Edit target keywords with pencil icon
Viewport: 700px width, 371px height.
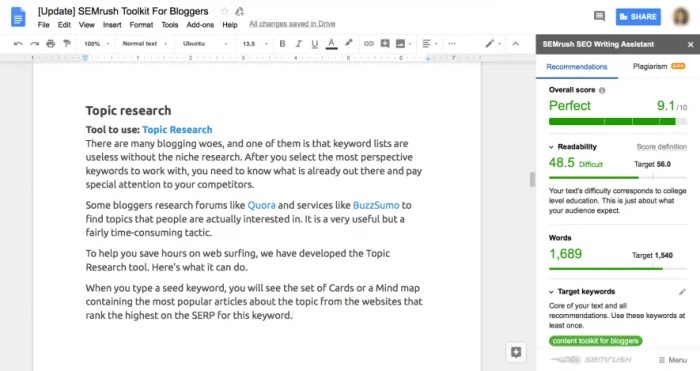click(x=682, y=292)
